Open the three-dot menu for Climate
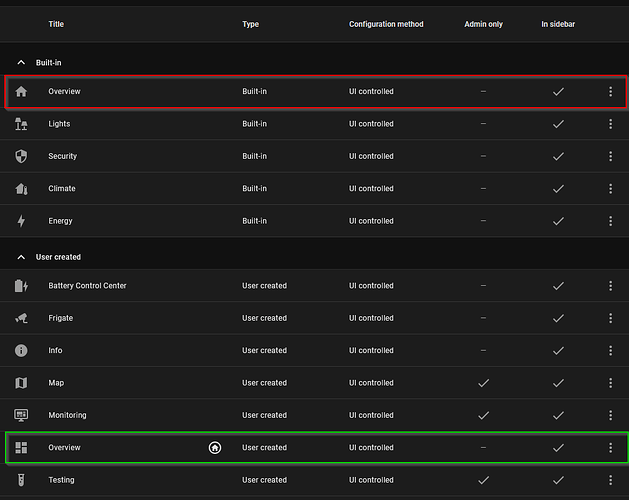 coord(611,189)
